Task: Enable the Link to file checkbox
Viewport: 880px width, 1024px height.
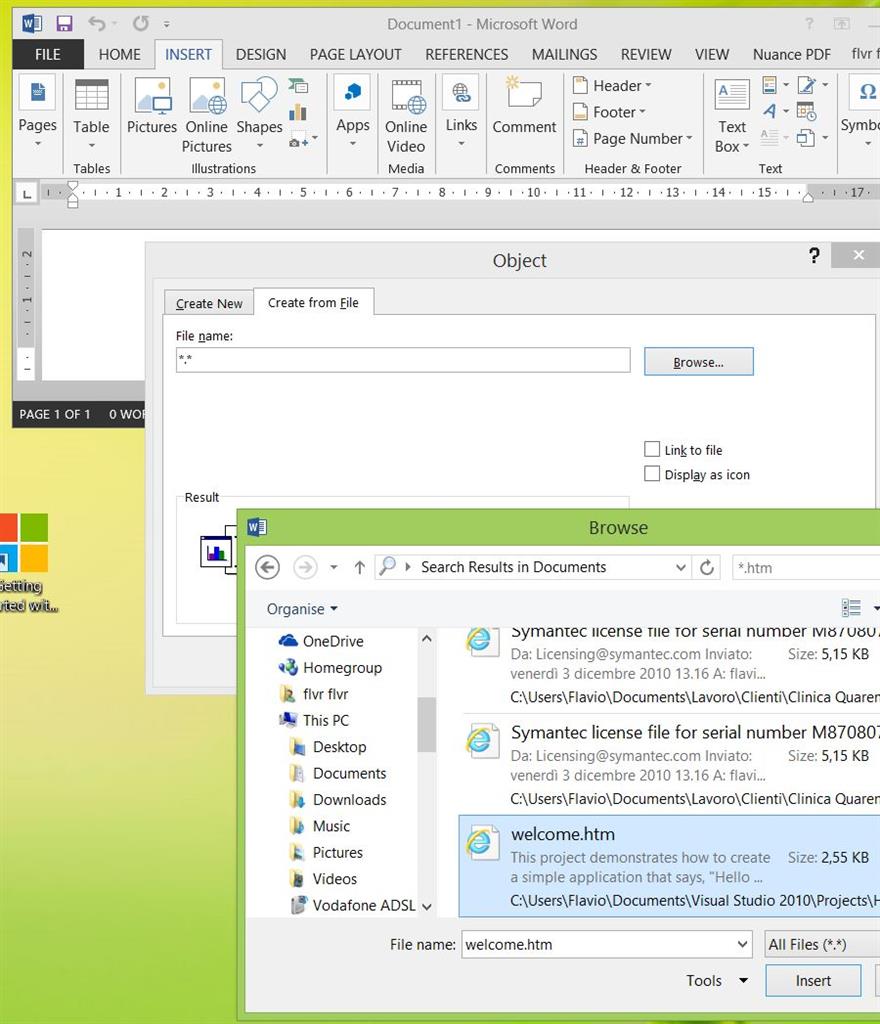Action: [x=652, y=449]
